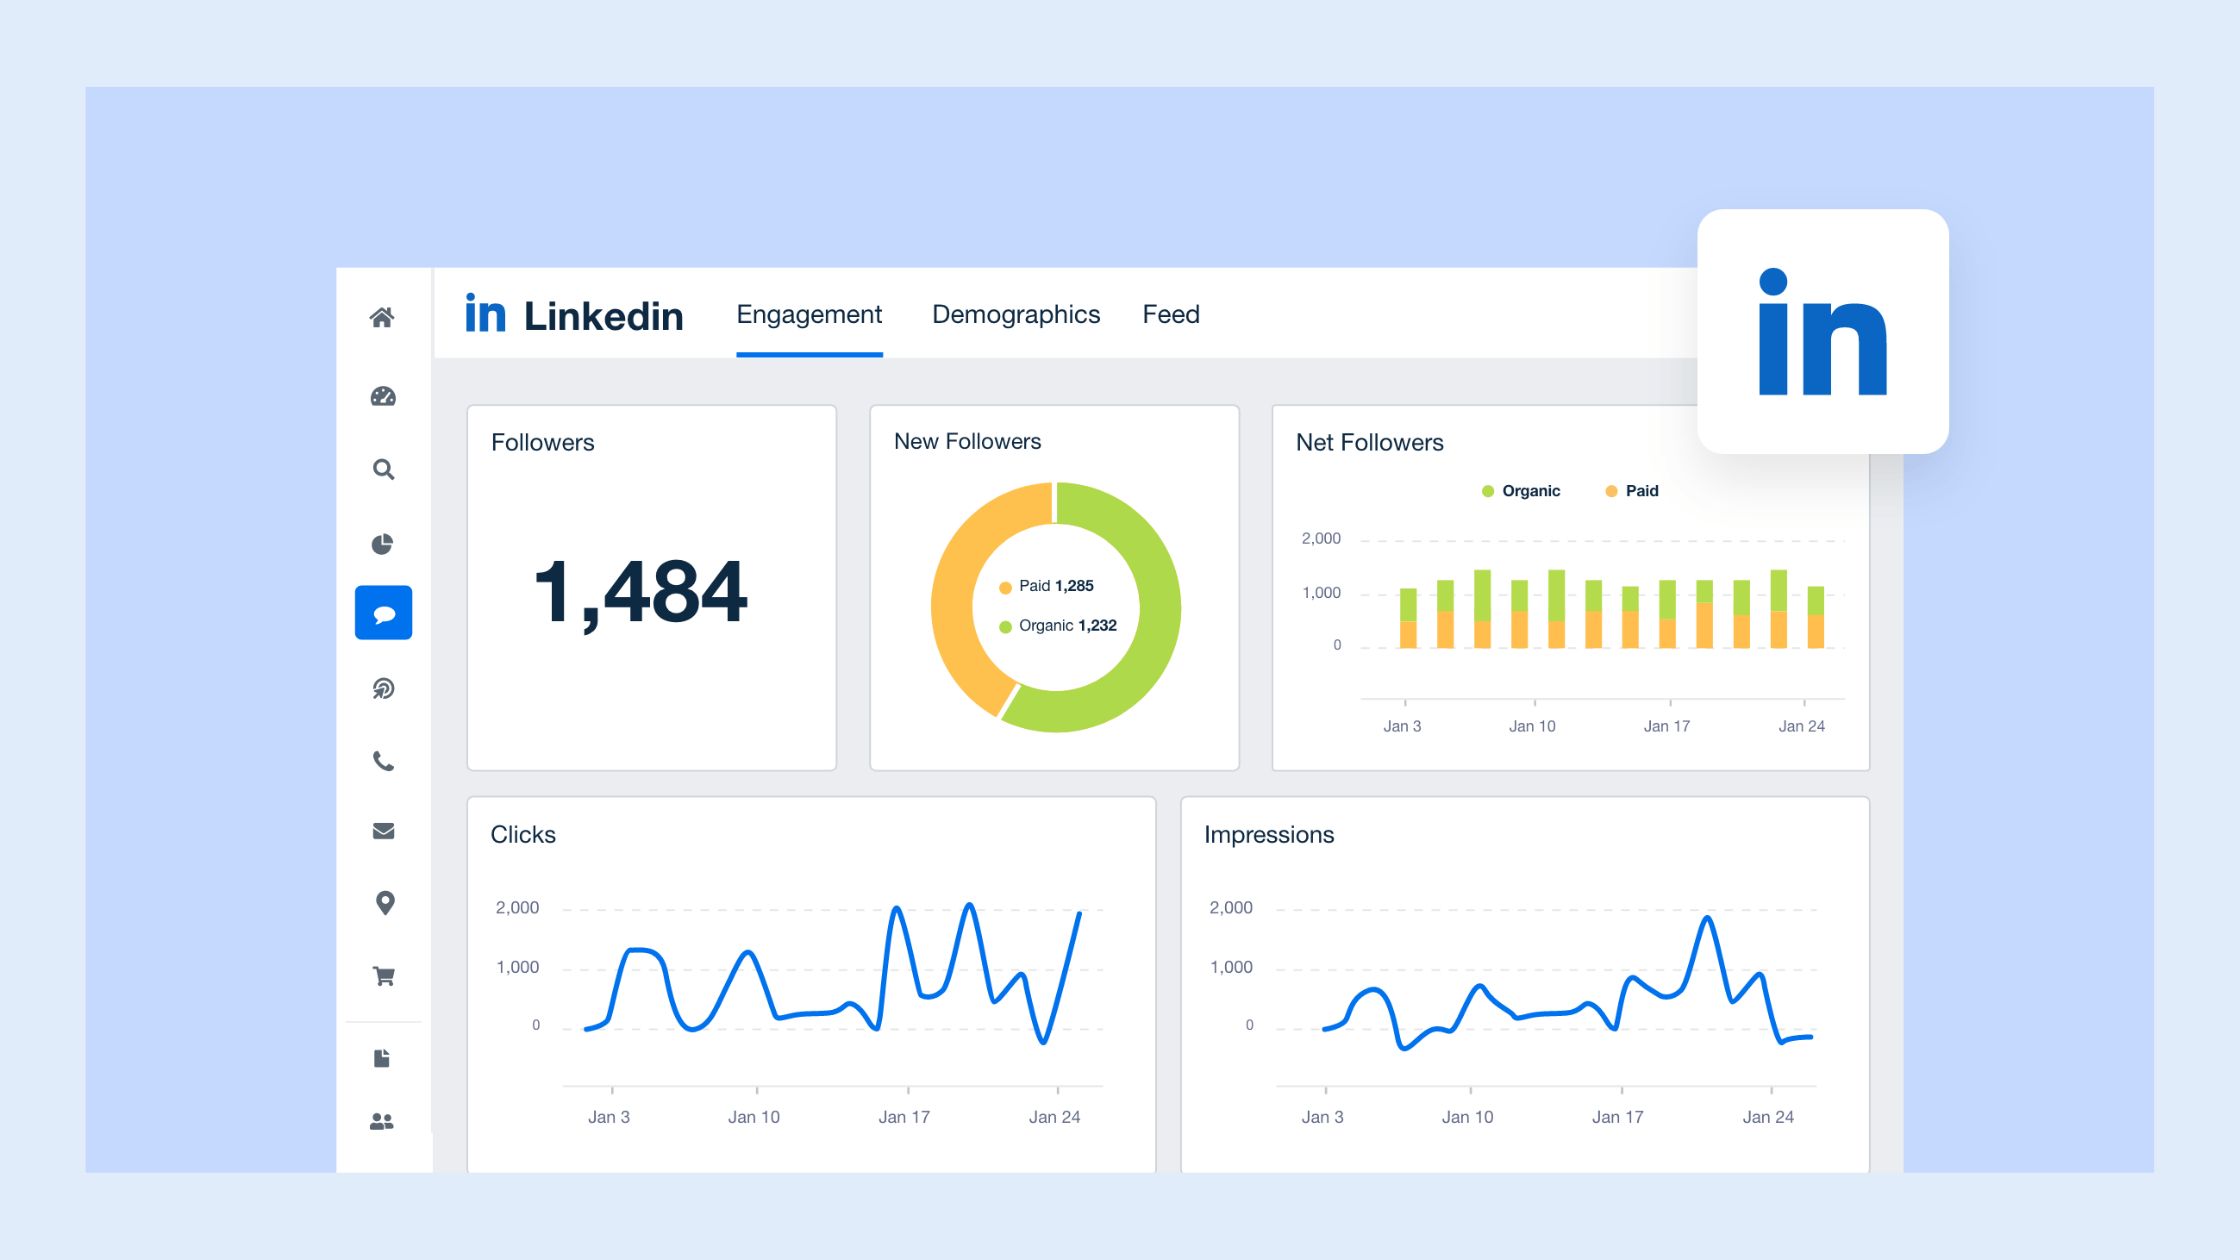This screenshot has height=1260, width=2240.
Task: Open the shopping cart ecommerce icon
Action: tap(384, 976)
